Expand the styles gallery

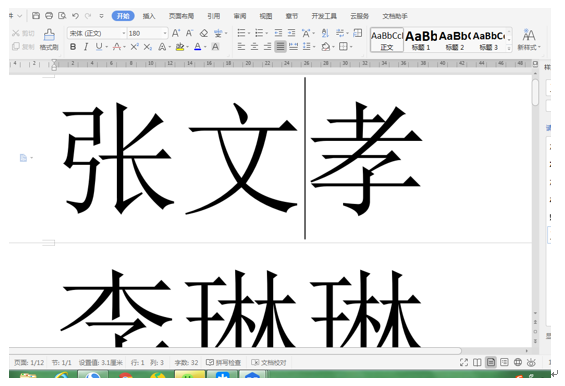point(509,48)
